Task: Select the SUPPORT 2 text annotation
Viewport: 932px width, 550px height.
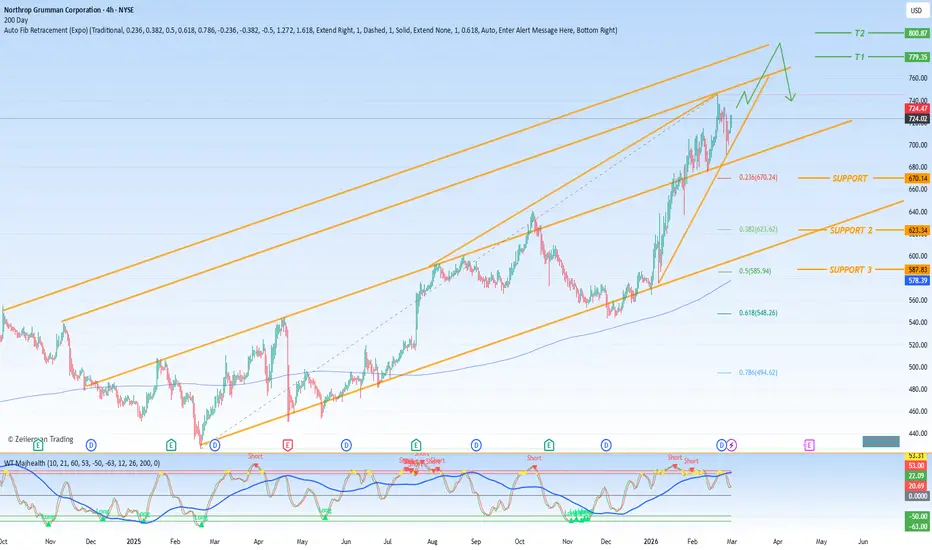Action: pos(851,230)
